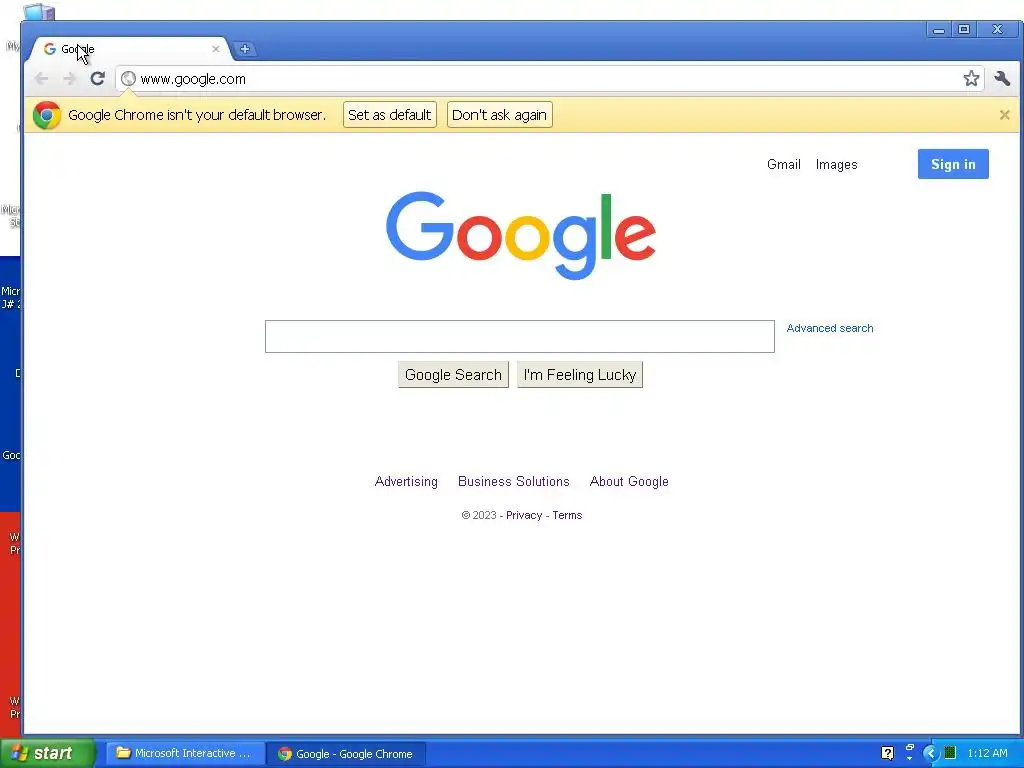This screenshot has width=1024, height=768.
Task: Bookmark this page with the star icon
Action: tap(971, 79)
